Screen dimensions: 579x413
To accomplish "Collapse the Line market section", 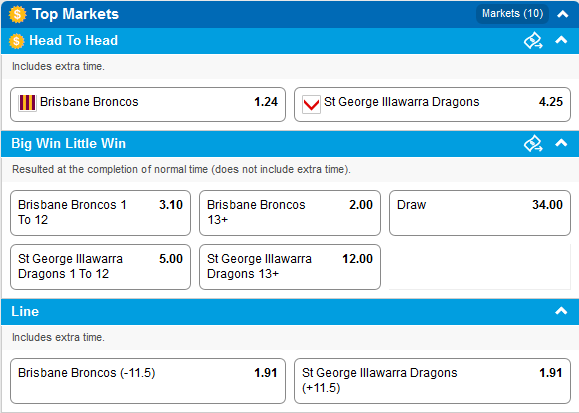I will click(x=561, y=311).
